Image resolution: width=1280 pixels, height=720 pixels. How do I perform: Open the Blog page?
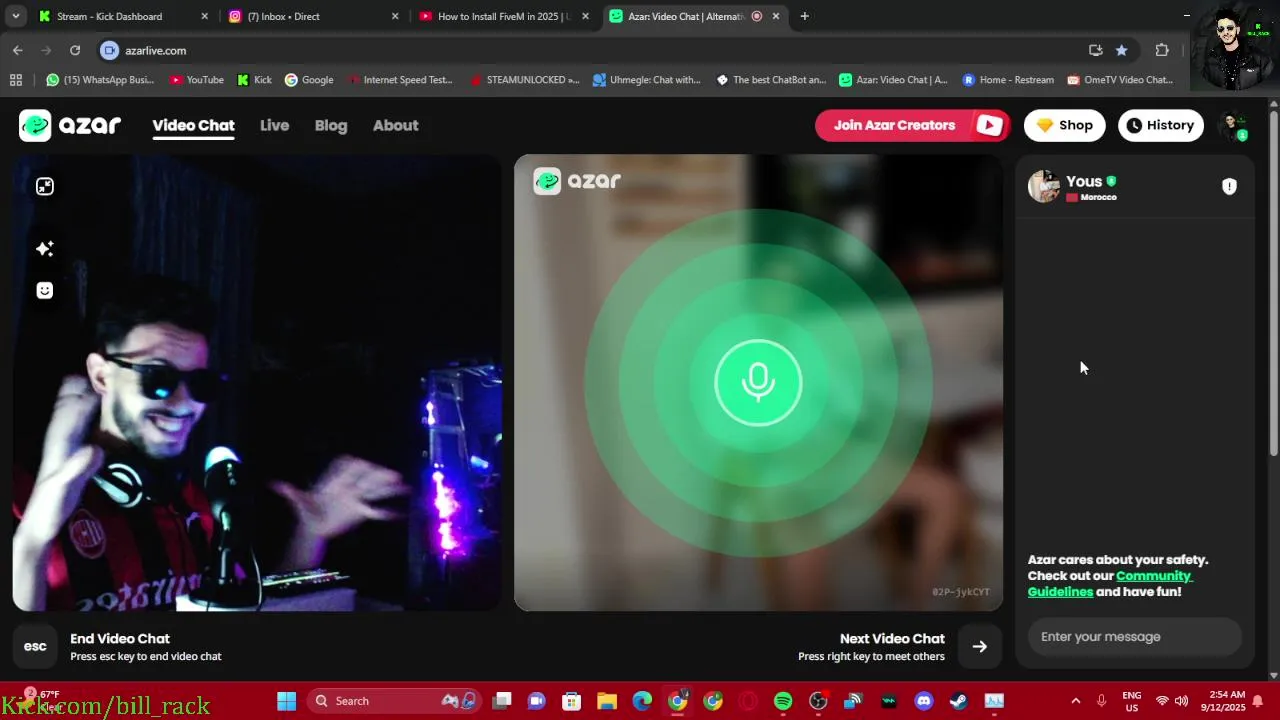point(331,125)
